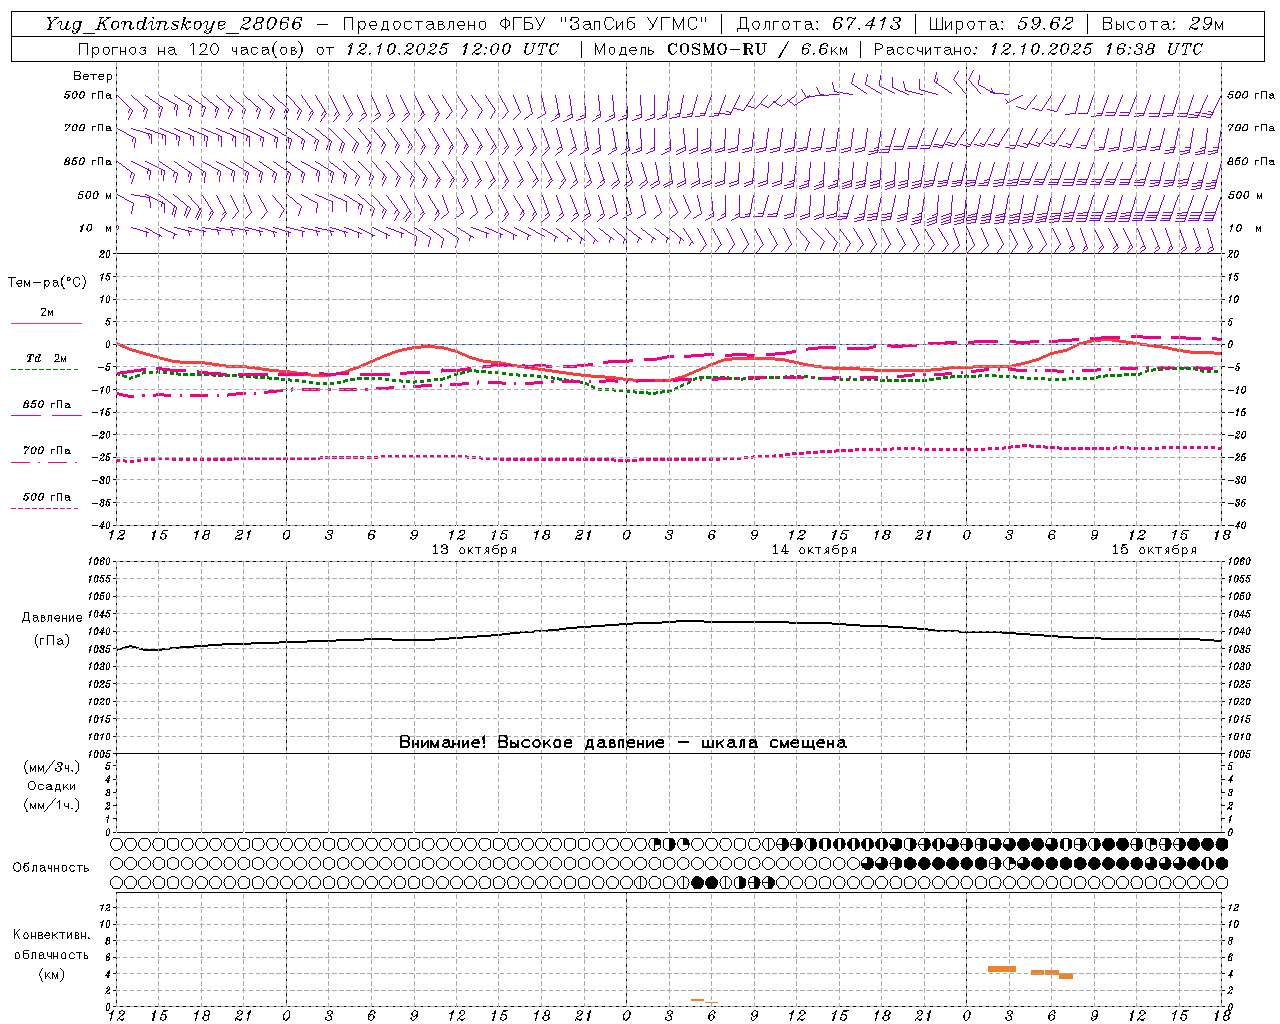Click the dotted line sample under the 500 гПа legend
1280x1024 pixels.
[45, 508]
